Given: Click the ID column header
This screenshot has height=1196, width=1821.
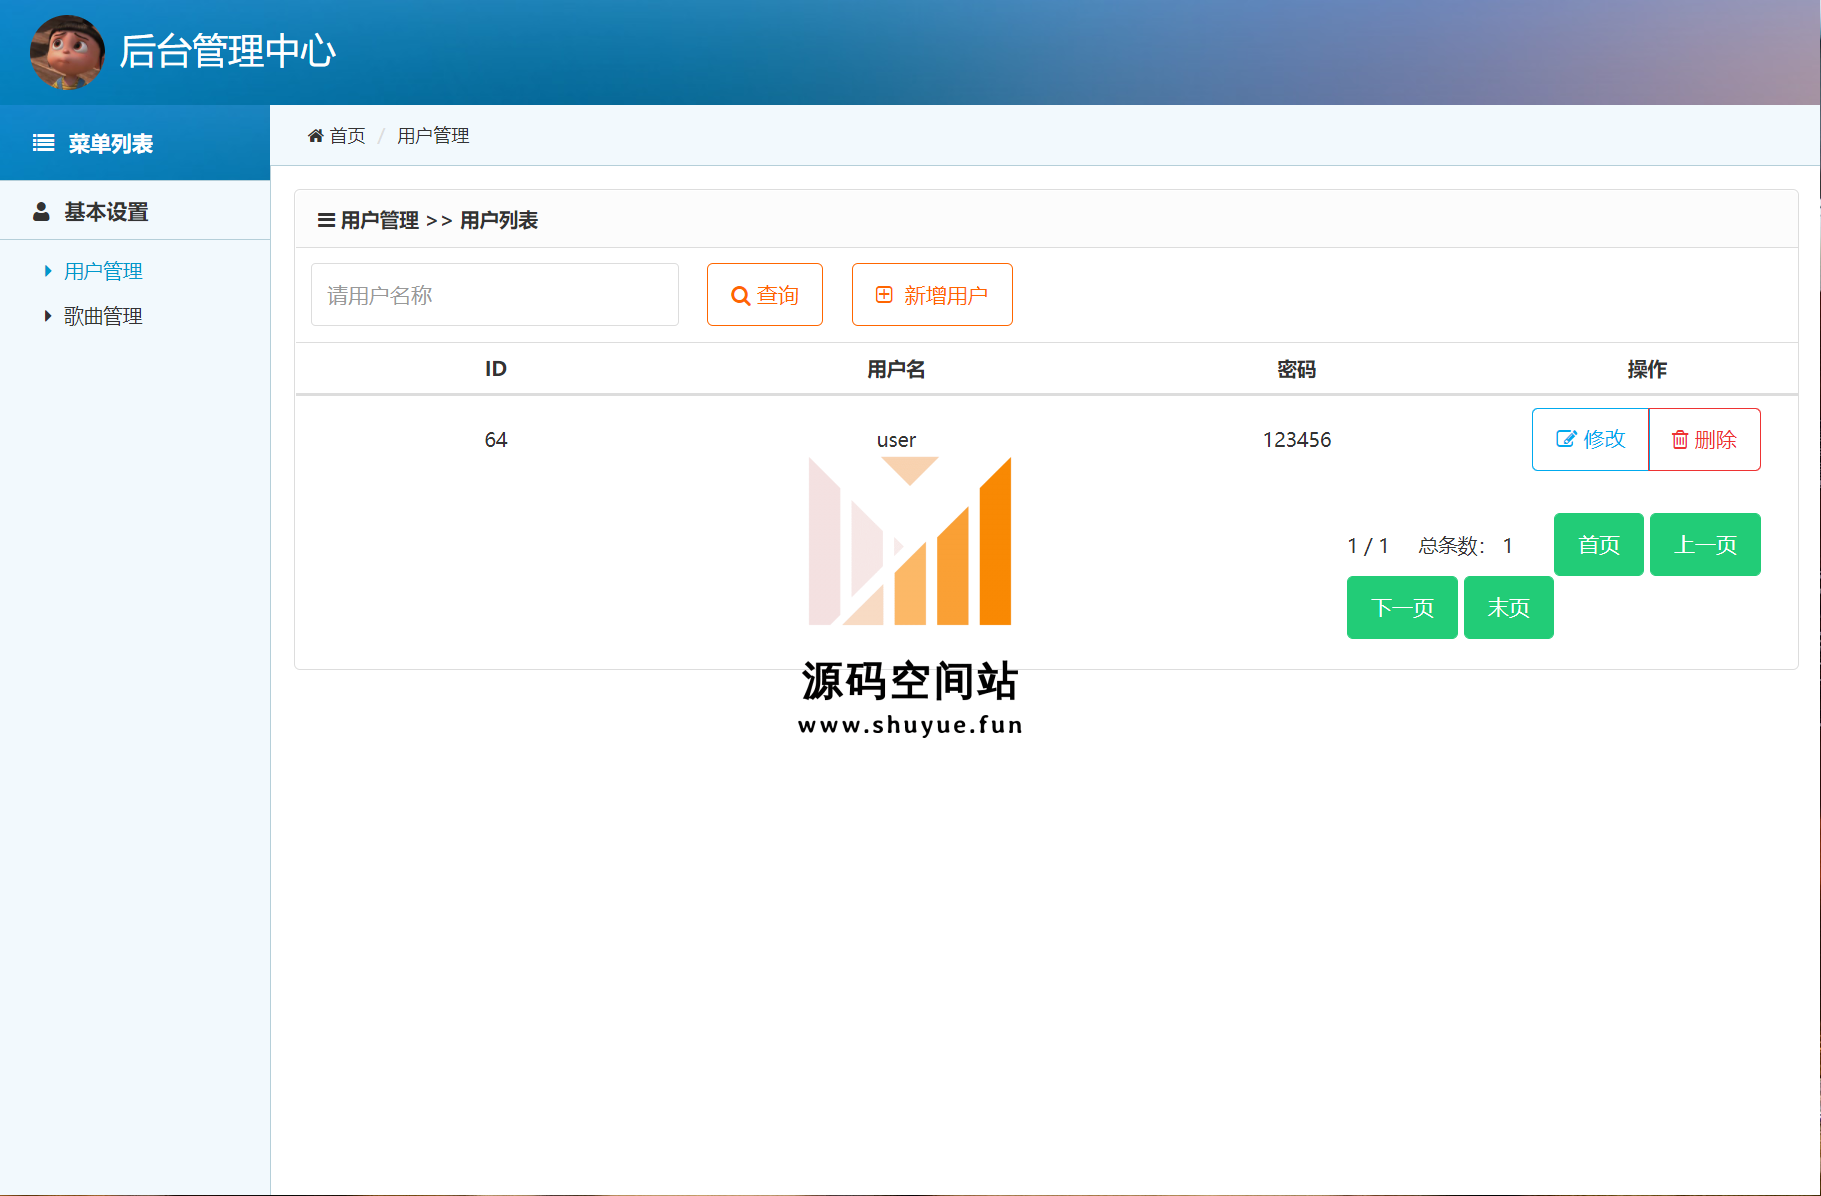Looking at the screenshot, I should (496, 369).
